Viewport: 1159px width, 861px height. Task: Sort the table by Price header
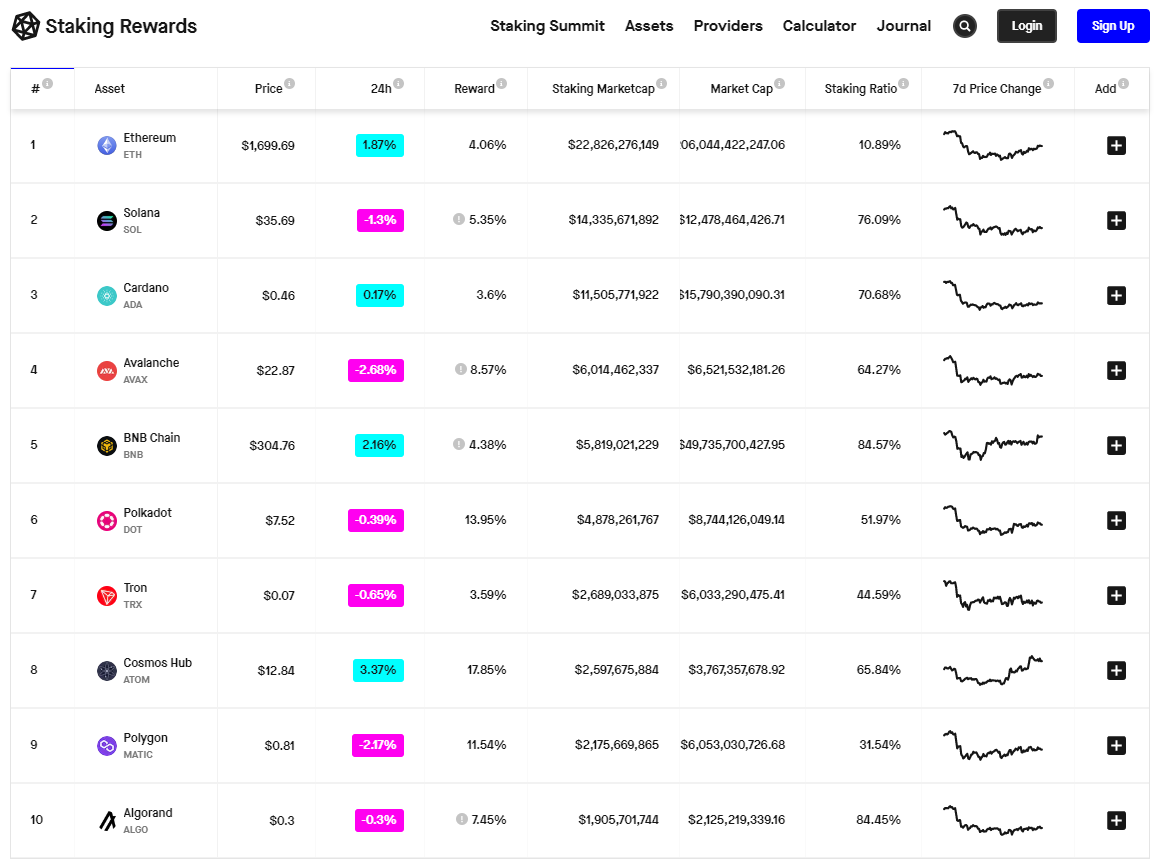[268, 89]
